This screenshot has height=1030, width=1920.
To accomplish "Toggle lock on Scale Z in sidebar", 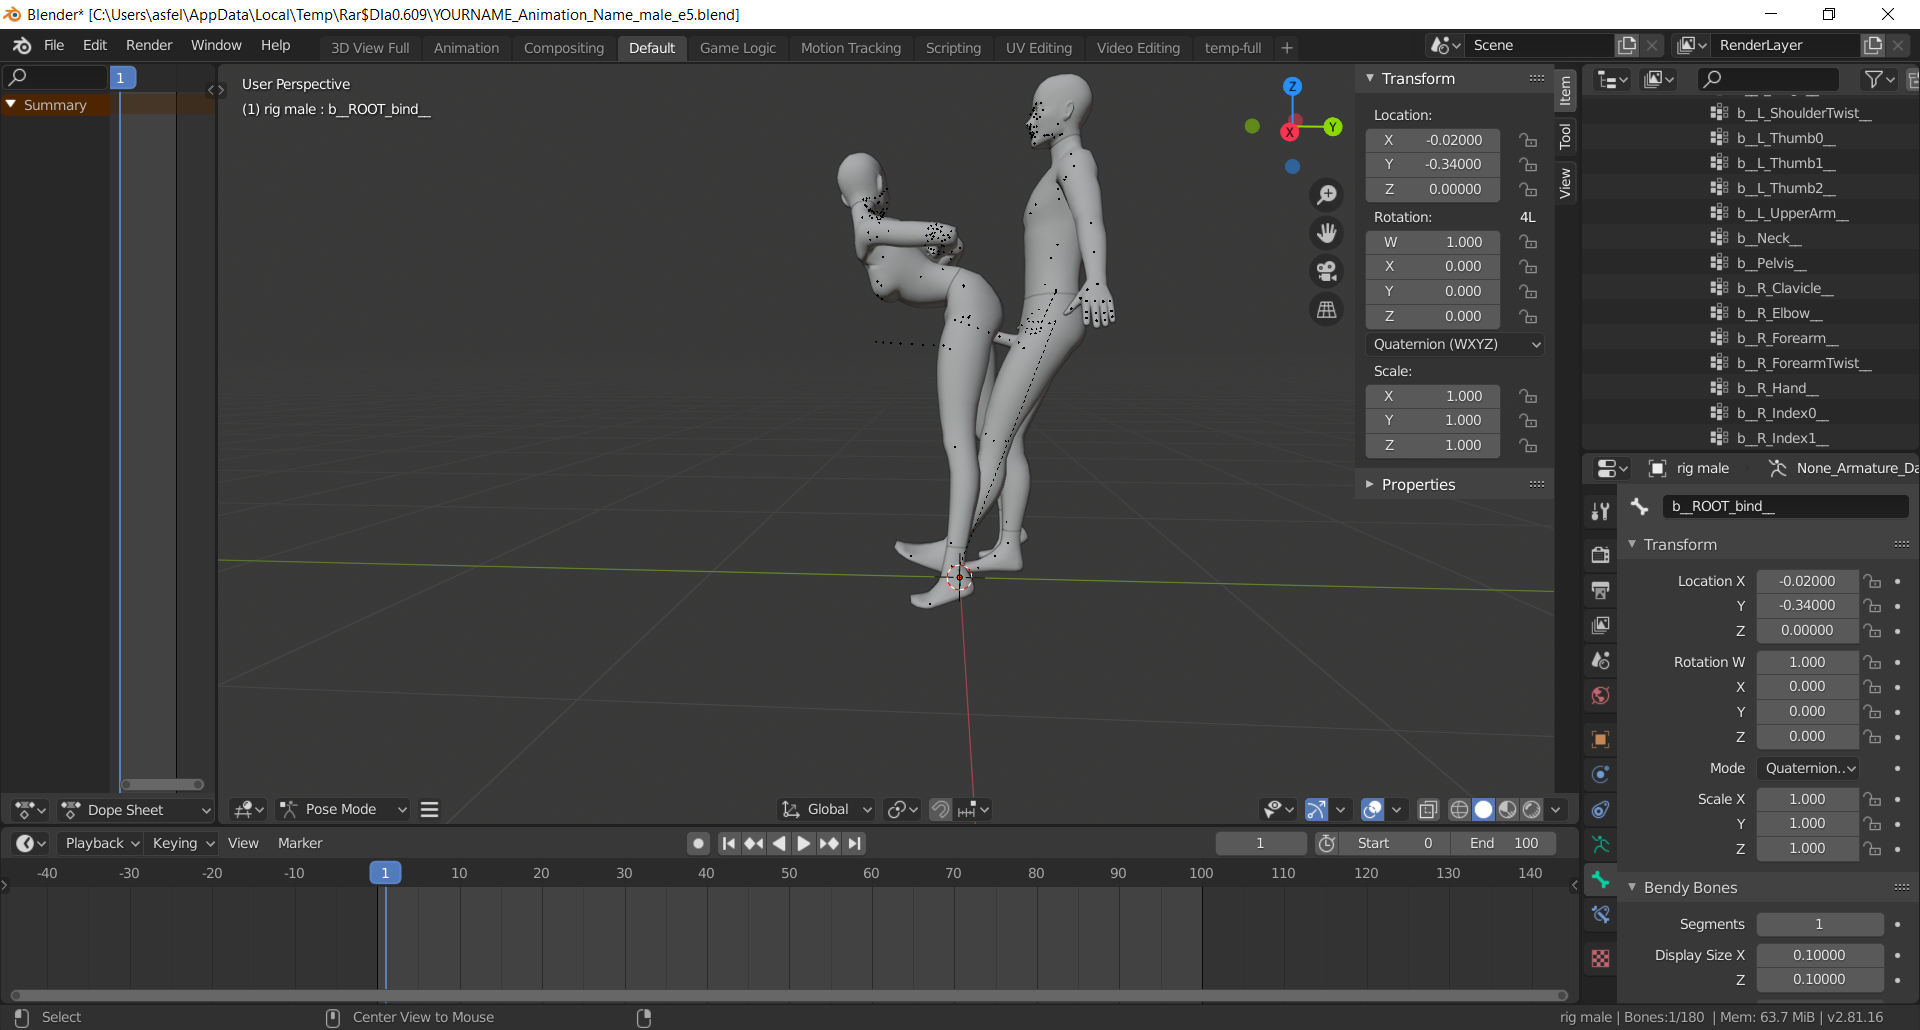I will coord(1528,445).
